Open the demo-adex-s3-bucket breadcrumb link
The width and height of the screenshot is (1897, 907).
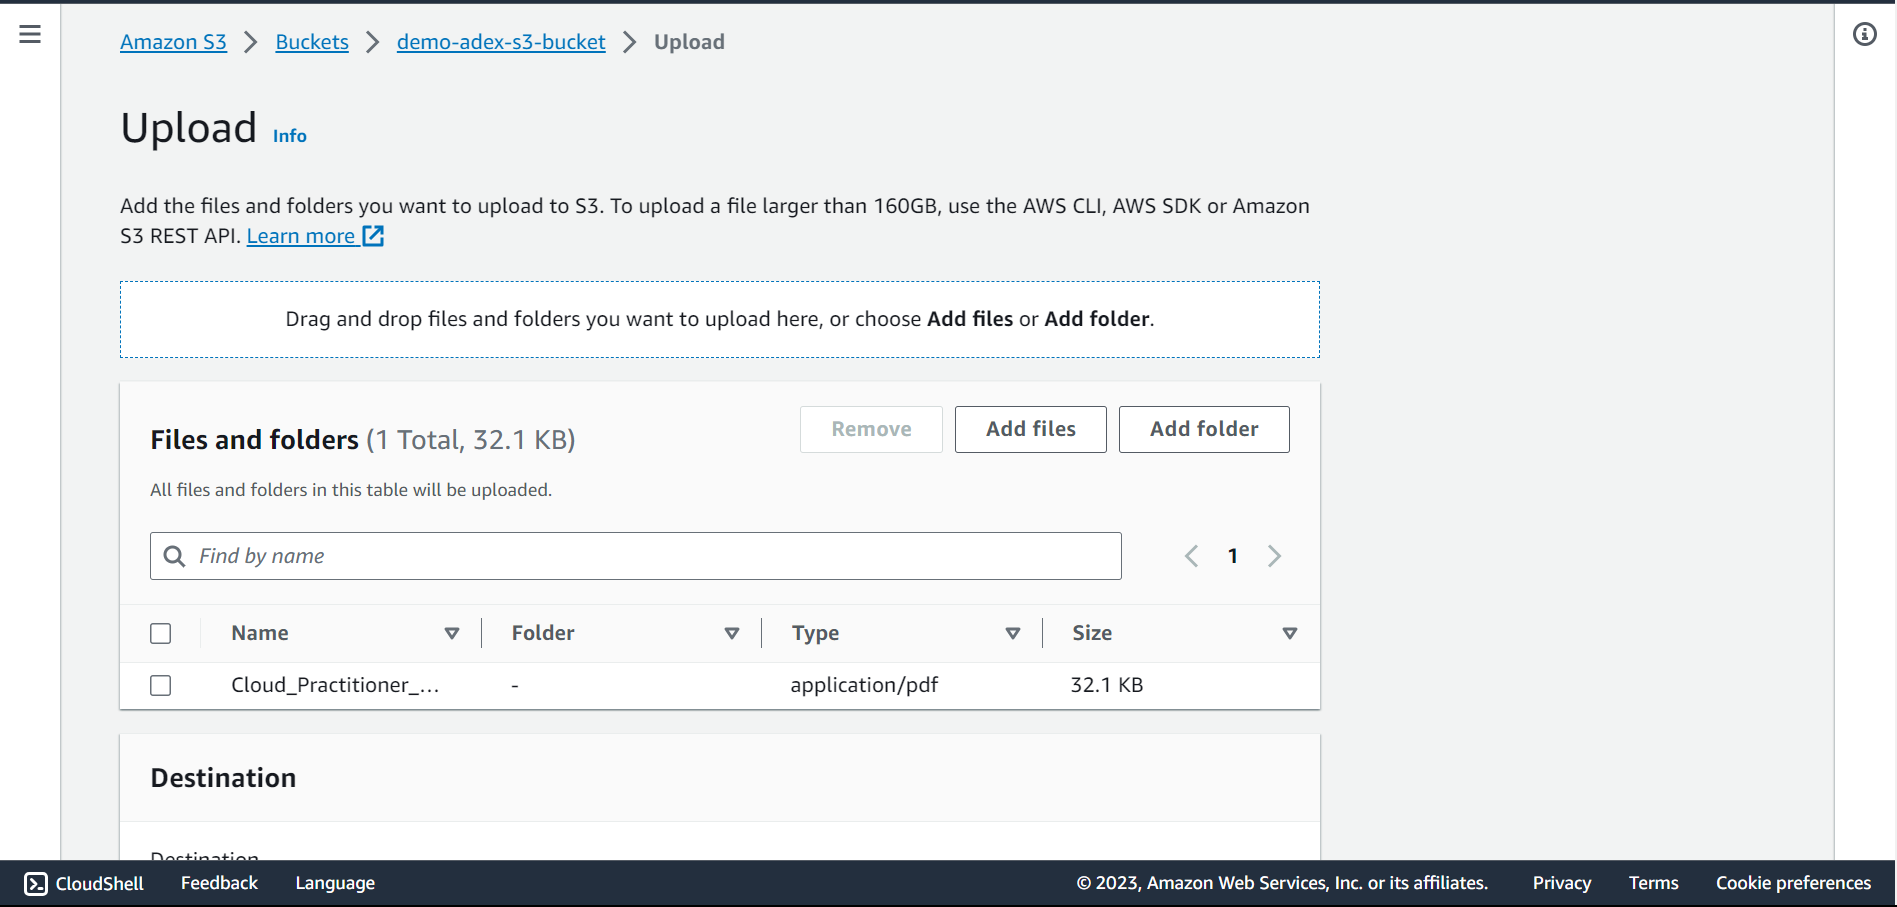click(x=501, y=42)
